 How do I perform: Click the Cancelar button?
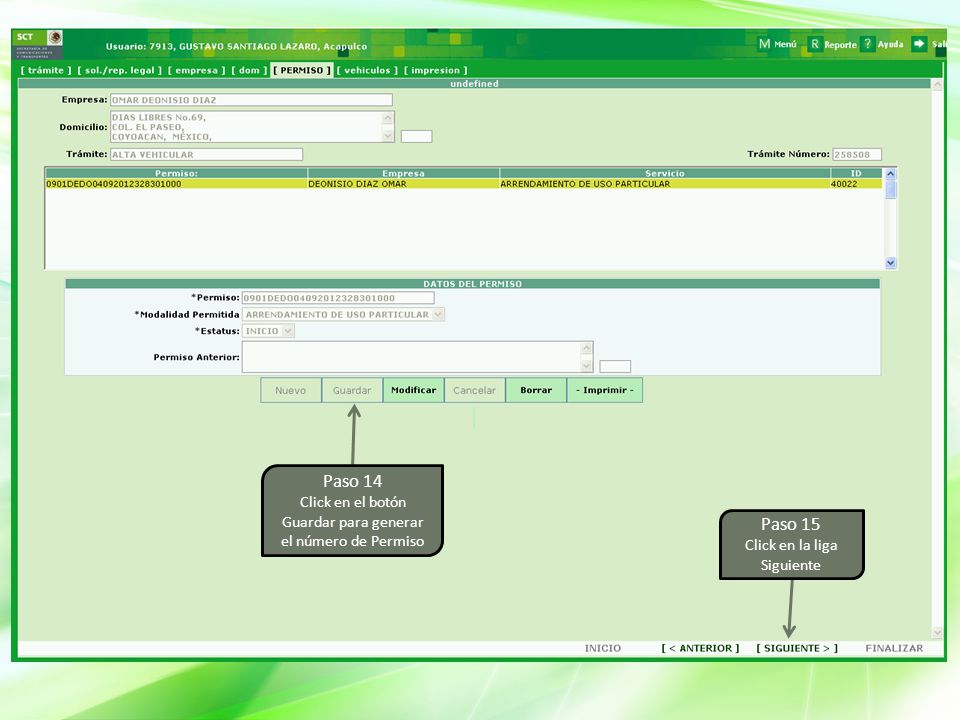point(474,390)
